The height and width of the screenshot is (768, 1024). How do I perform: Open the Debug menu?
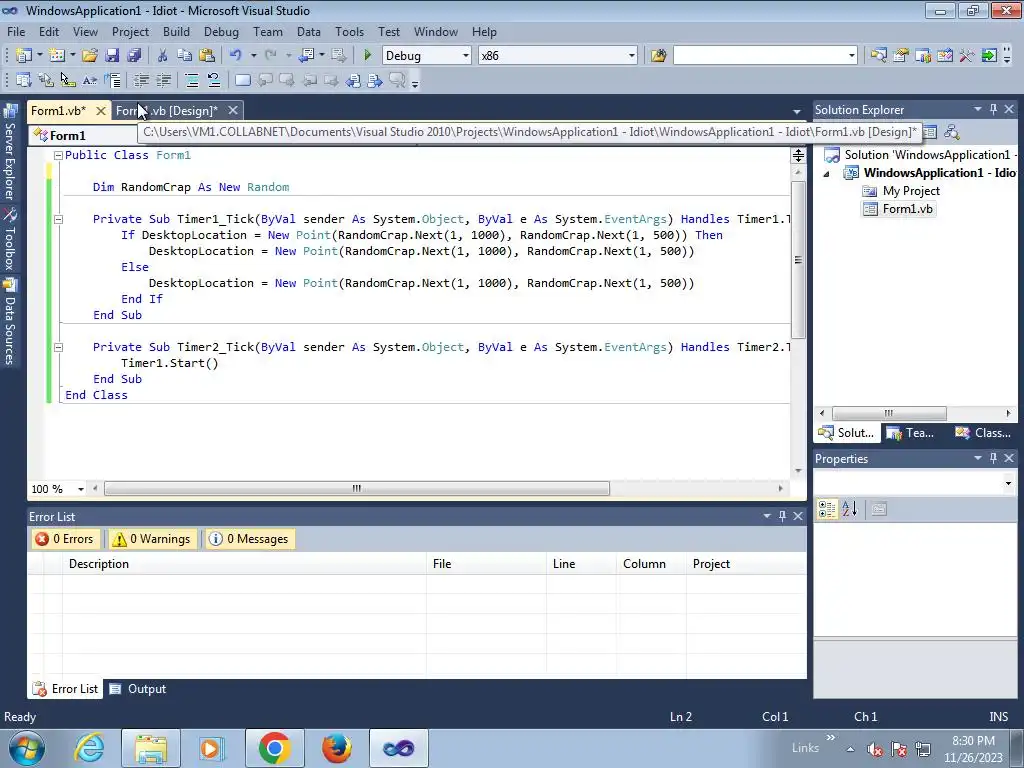(221, 31)
